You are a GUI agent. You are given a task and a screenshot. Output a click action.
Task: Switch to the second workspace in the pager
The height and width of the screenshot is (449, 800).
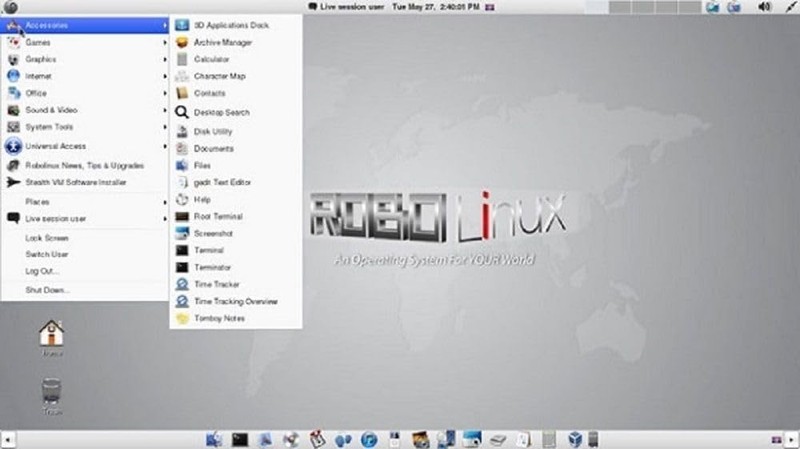coord(620,7)
